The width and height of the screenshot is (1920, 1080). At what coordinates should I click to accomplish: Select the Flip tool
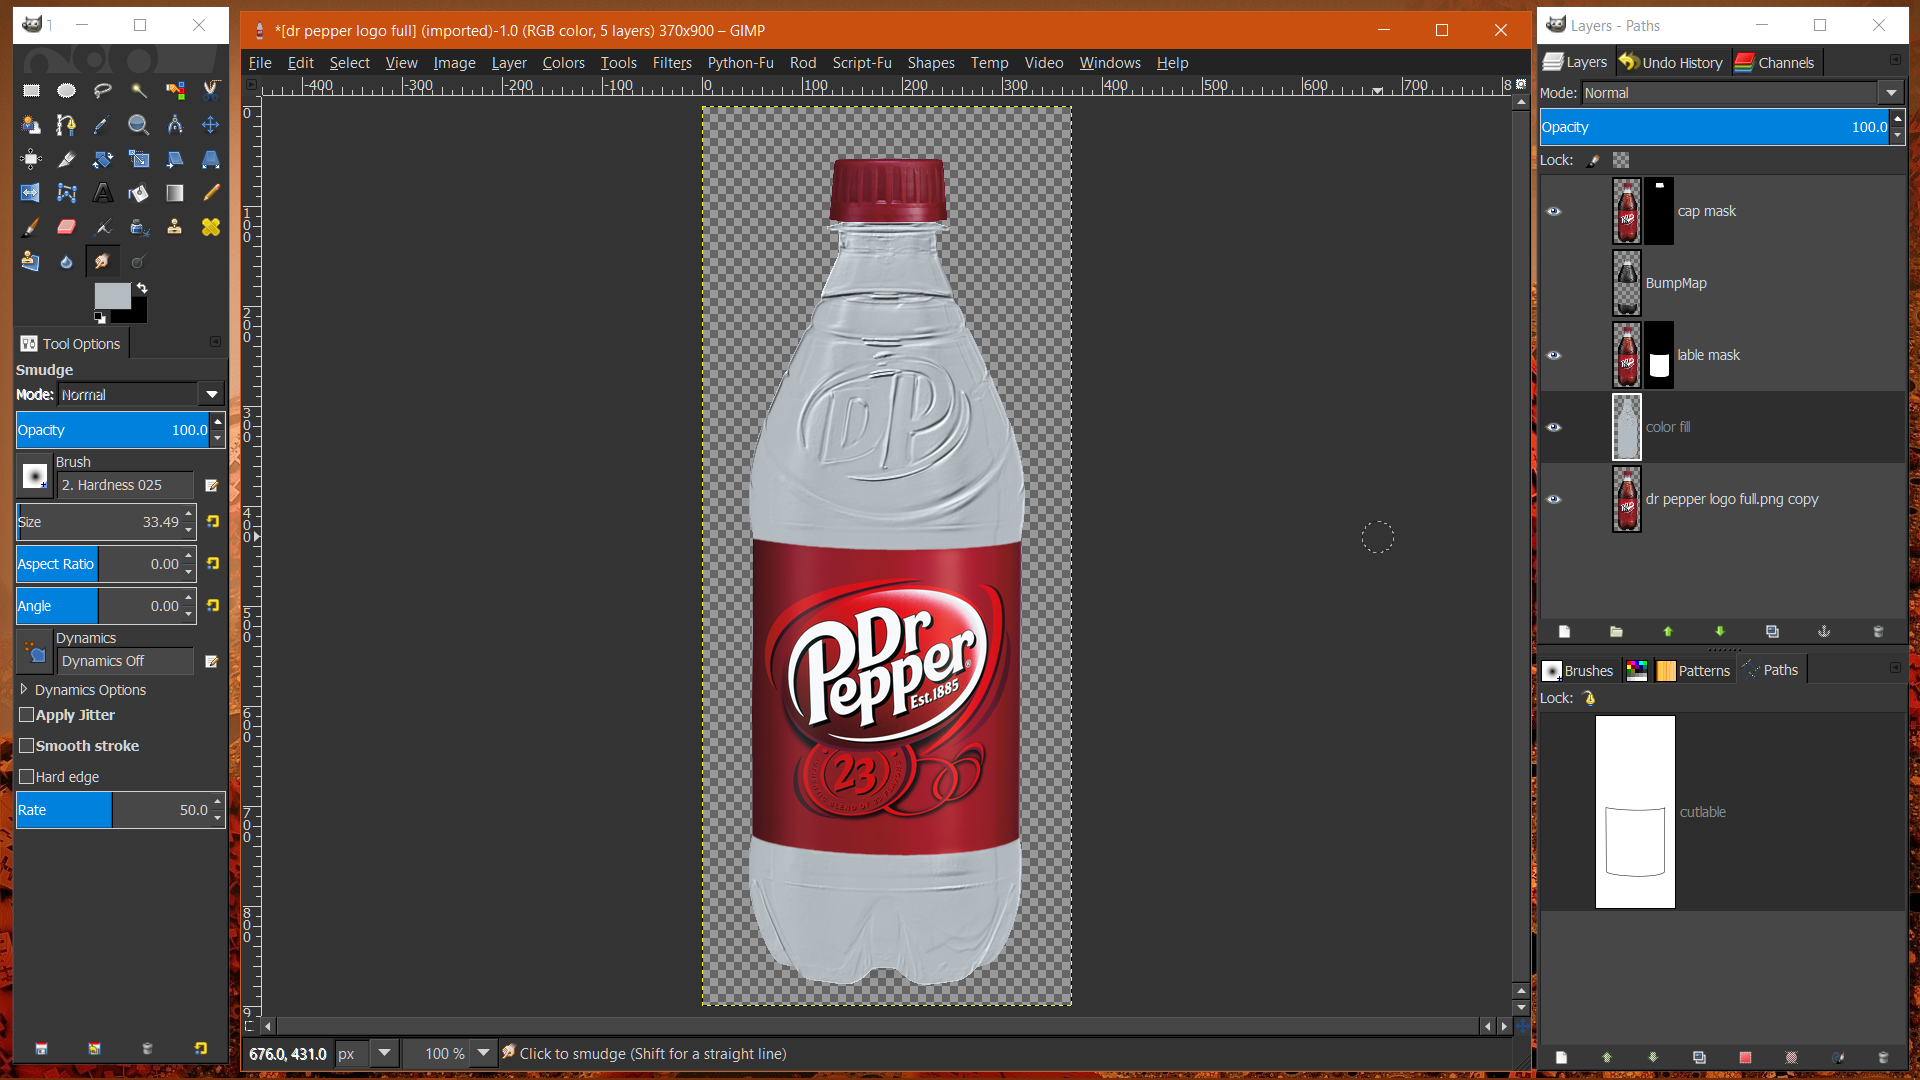(x=31, y=193)
